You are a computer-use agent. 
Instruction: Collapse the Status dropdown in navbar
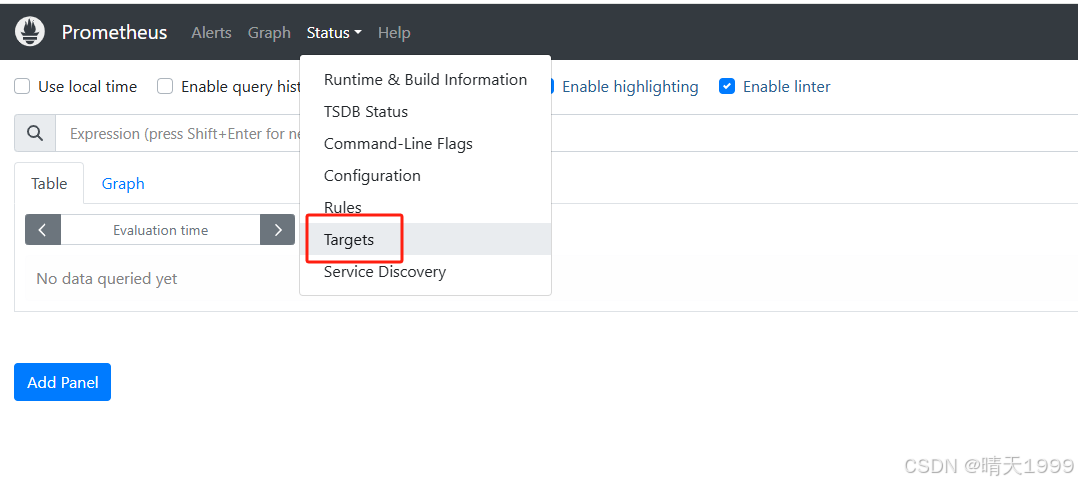coord(334,32)
